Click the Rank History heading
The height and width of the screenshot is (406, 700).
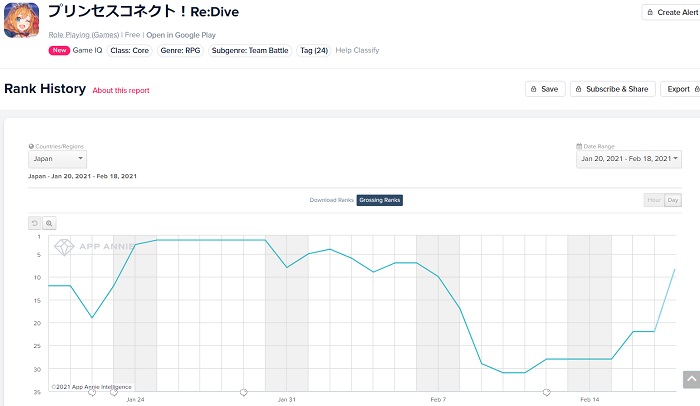pyautogui.click(x=45, y=88)
